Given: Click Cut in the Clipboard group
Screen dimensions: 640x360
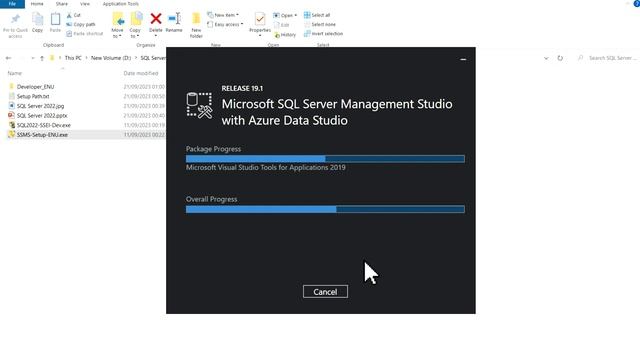Looking at the screenshot, I should coord(73,15).
